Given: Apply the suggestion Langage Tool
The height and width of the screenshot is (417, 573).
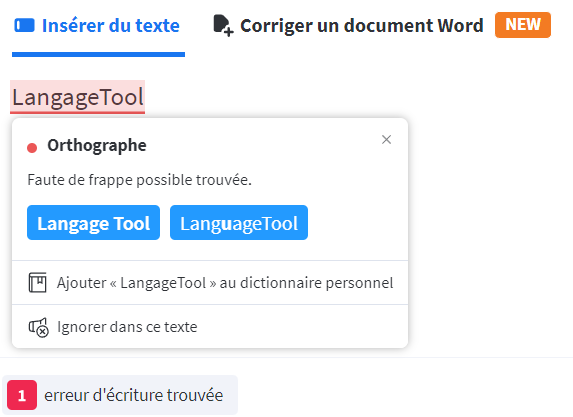Looking at the screenshot, I should tap(94, 223).
